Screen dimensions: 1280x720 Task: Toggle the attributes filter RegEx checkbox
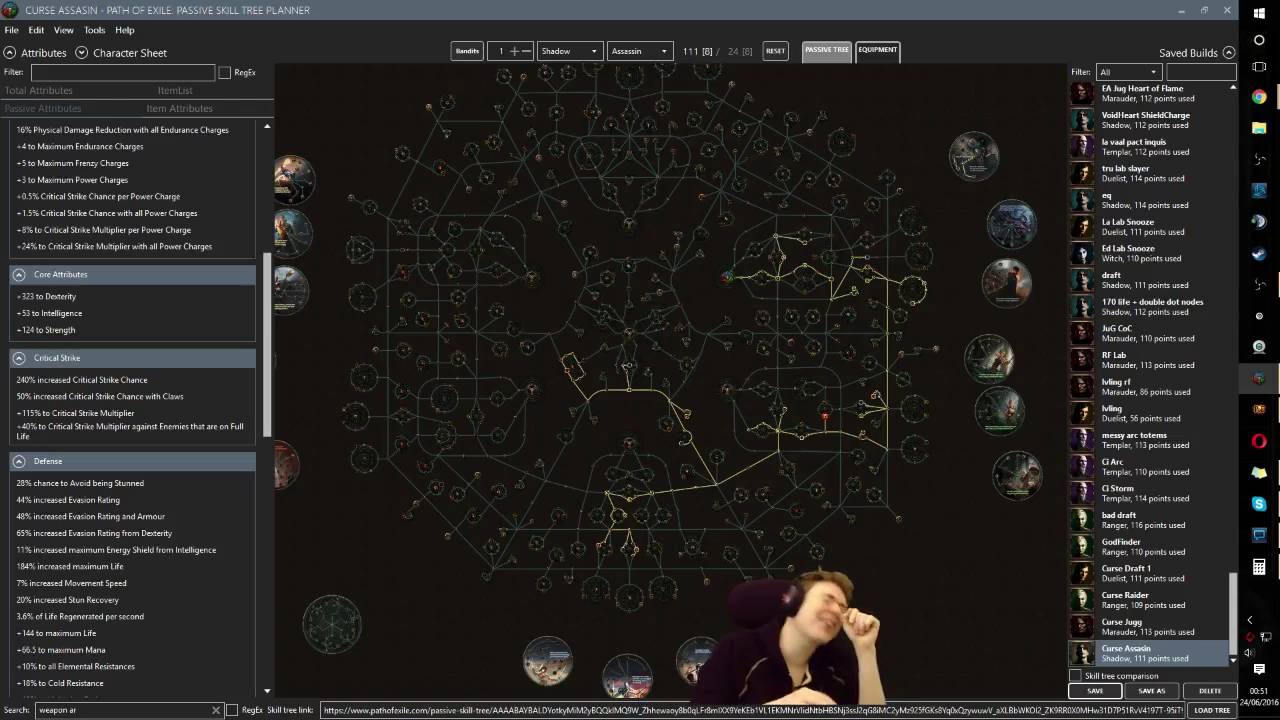click(225, 73)
